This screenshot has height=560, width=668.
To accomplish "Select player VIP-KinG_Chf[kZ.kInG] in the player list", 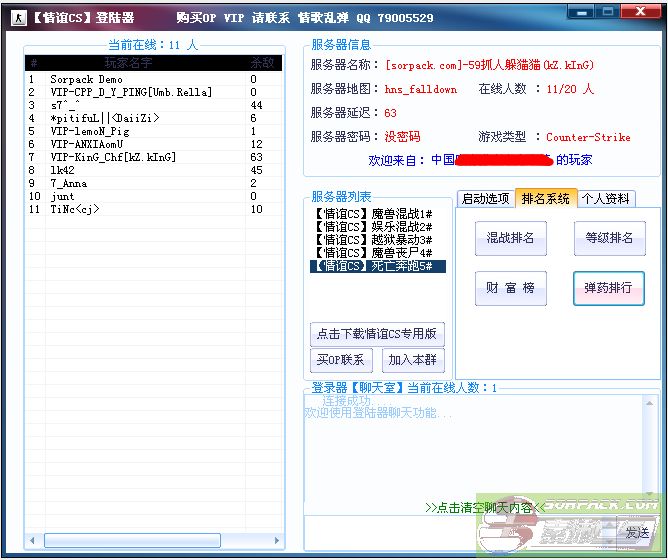I will [113, 157].
